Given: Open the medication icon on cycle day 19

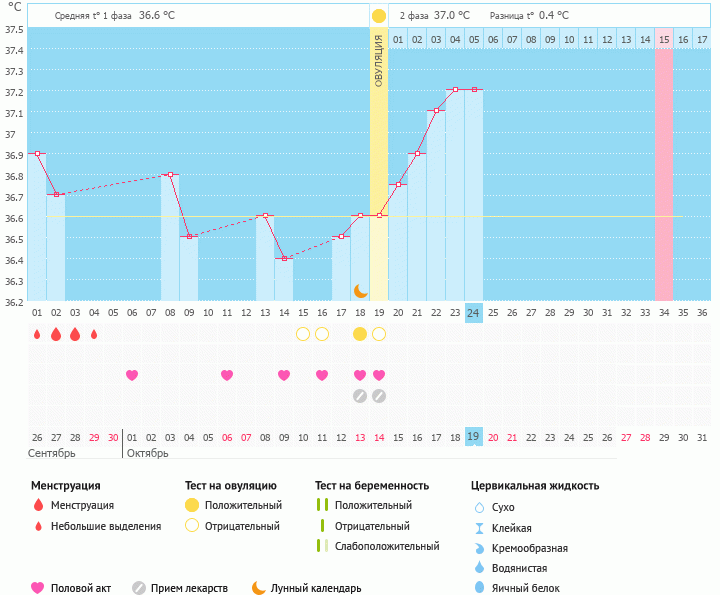Looking at the screenshot, I should pos(379,396).
